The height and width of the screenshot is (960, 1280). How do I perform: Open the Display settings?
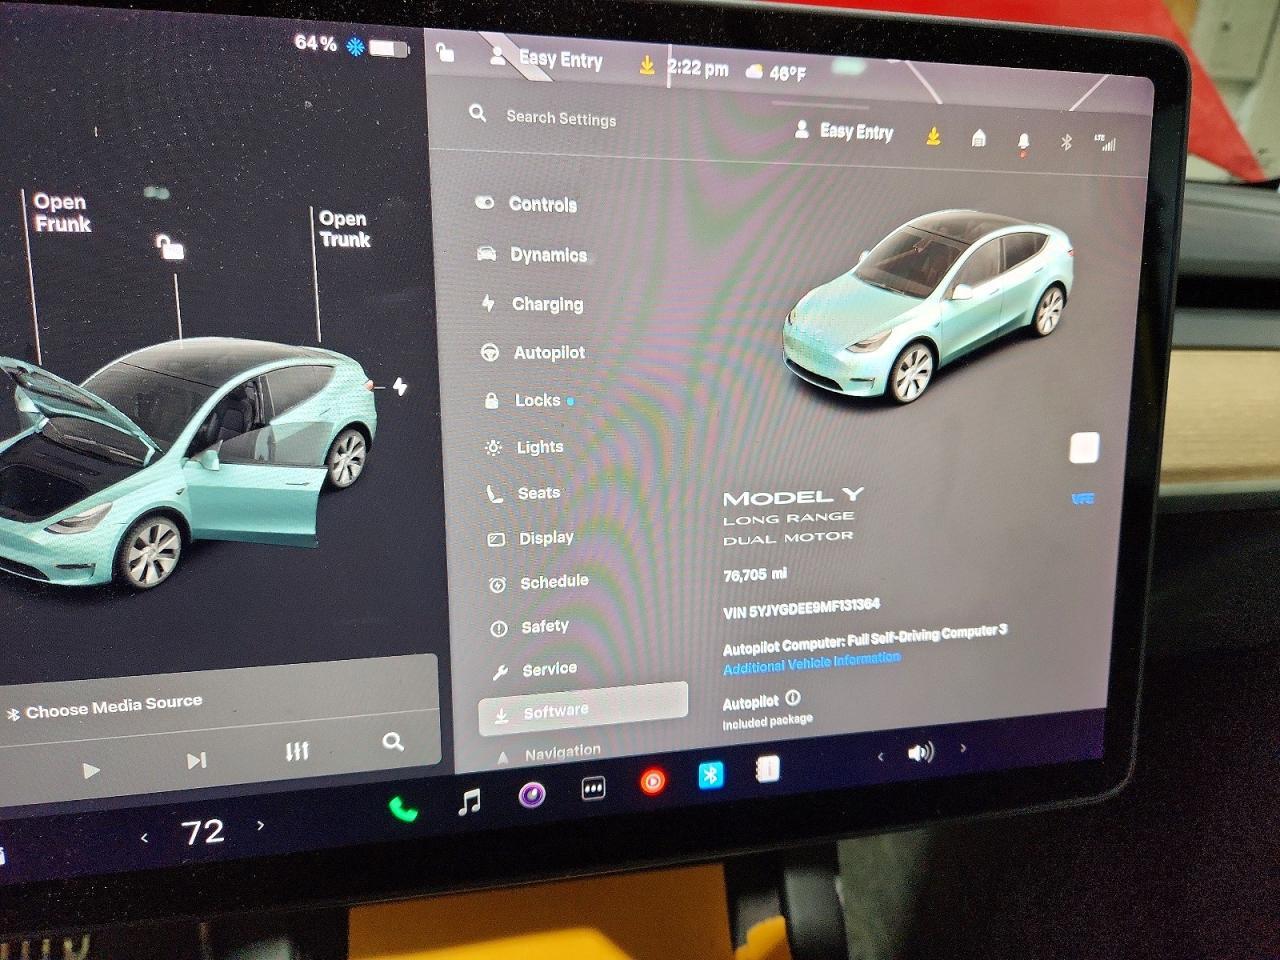tap(531, 538)
